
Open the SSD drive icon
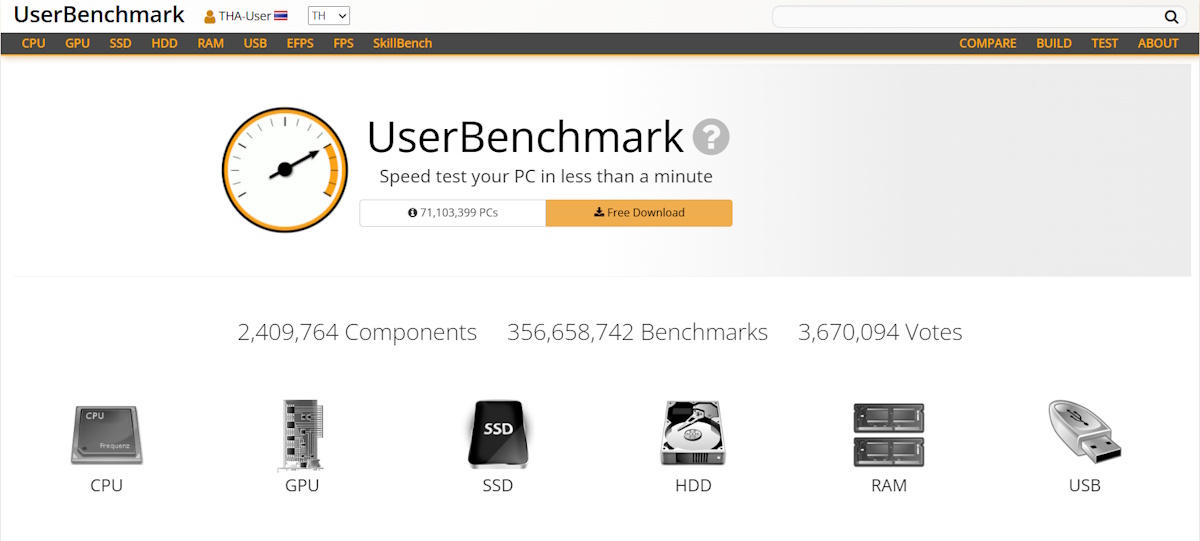[497, 434]
